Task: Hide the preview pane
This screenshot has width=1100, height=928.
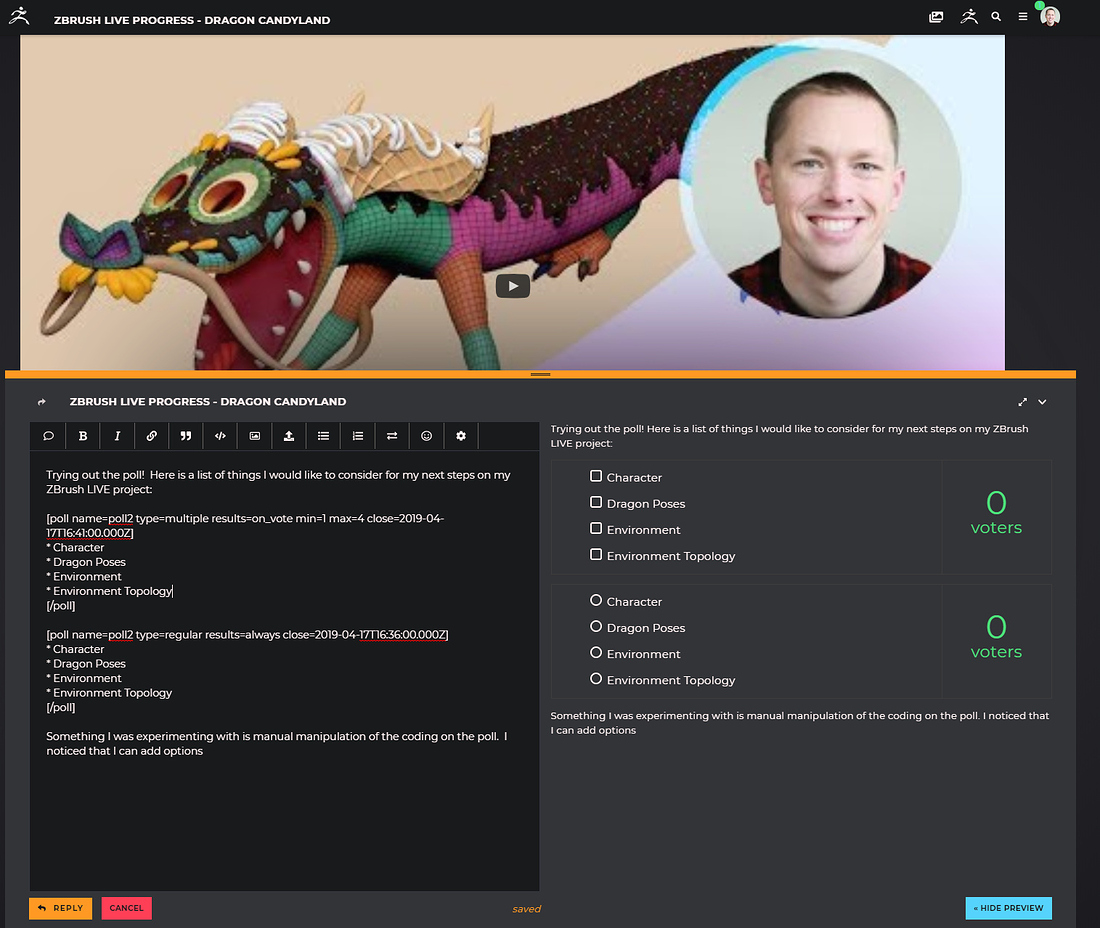Action: coord(1008,908)
